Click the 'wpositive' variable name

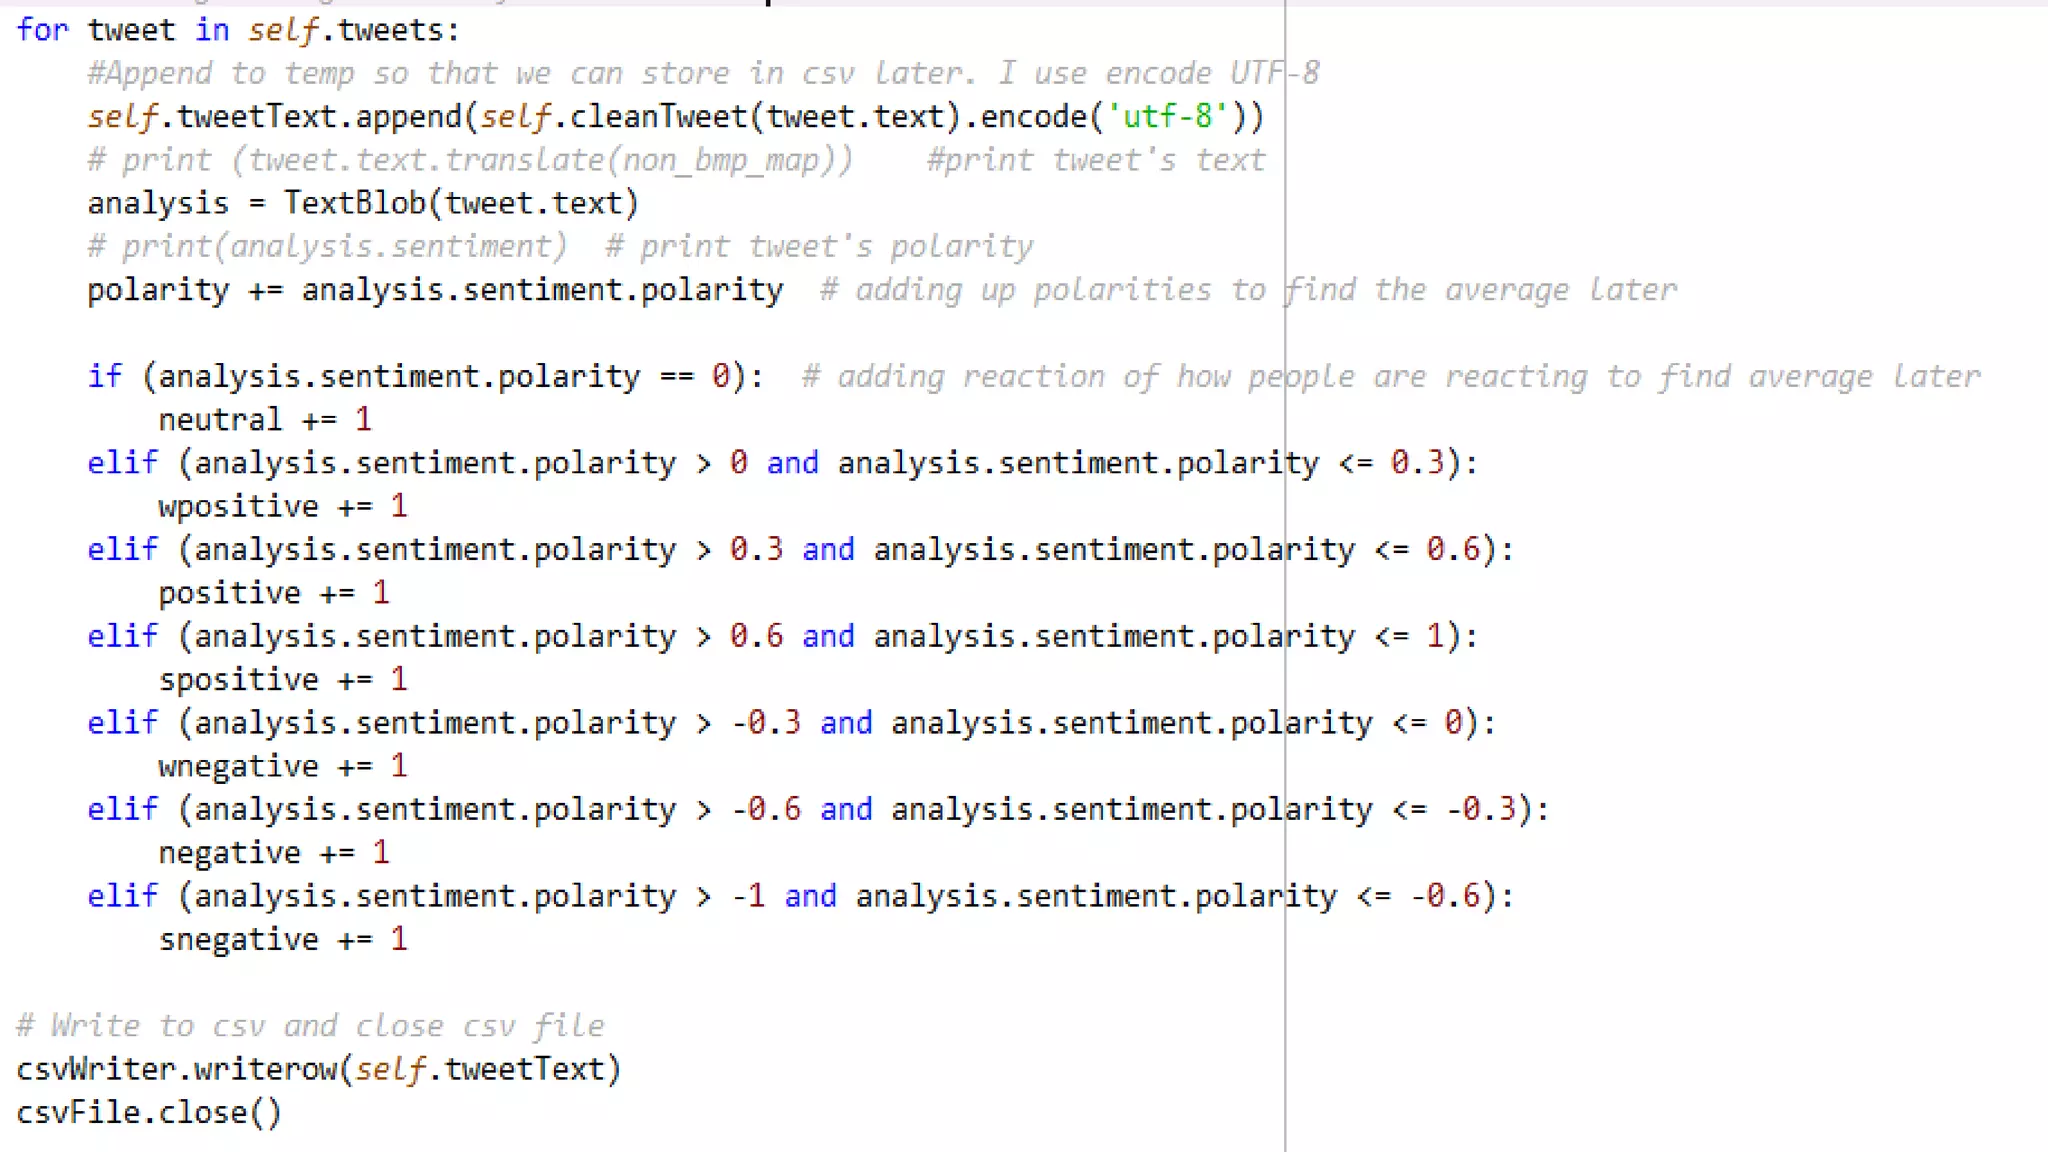point(238,506)
